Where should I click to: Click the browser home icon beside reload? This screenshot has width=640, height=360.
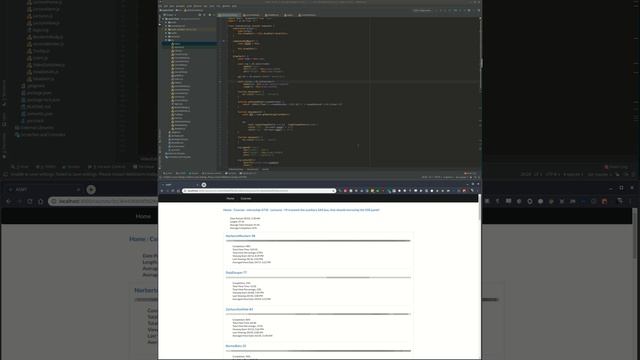pos(178,191)
